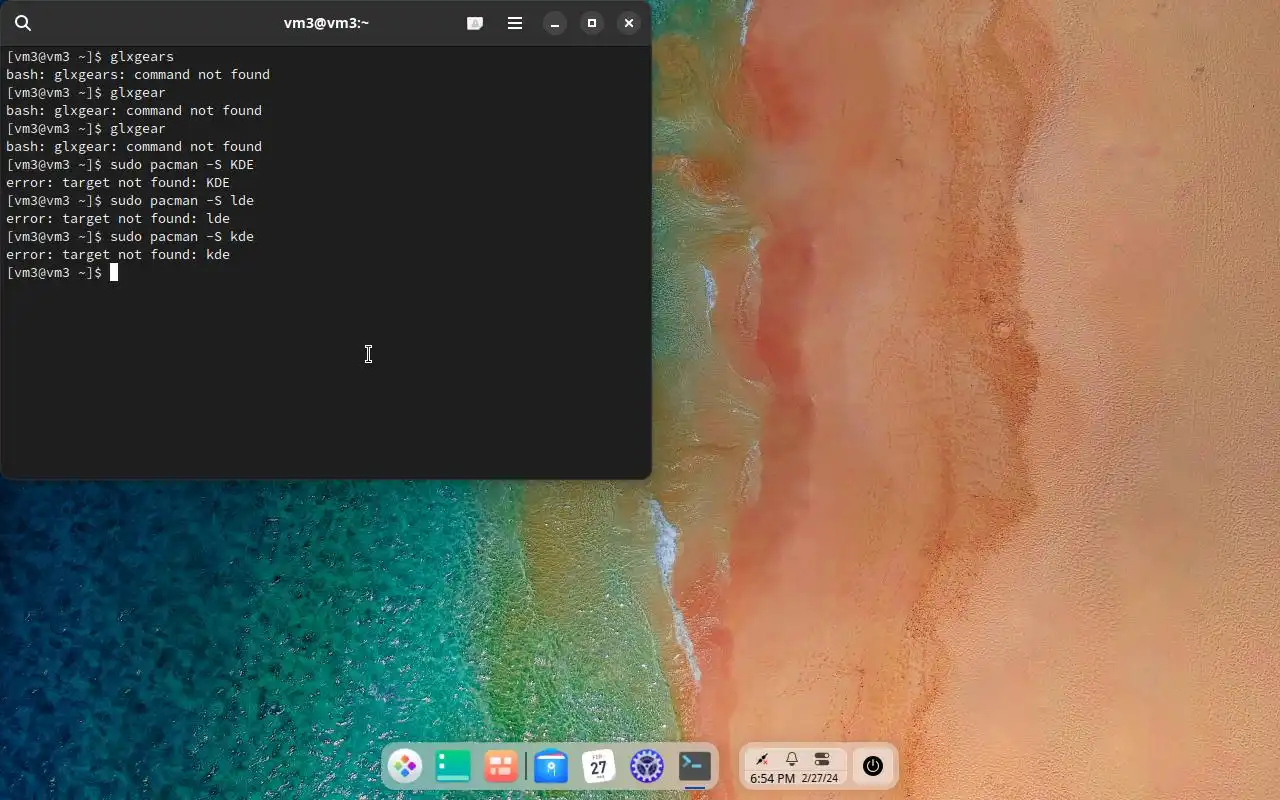The width and height of the screenshot is (1280, 800).
Task: Click the empty prompt with the block cursor
Action: click(62, 272)
